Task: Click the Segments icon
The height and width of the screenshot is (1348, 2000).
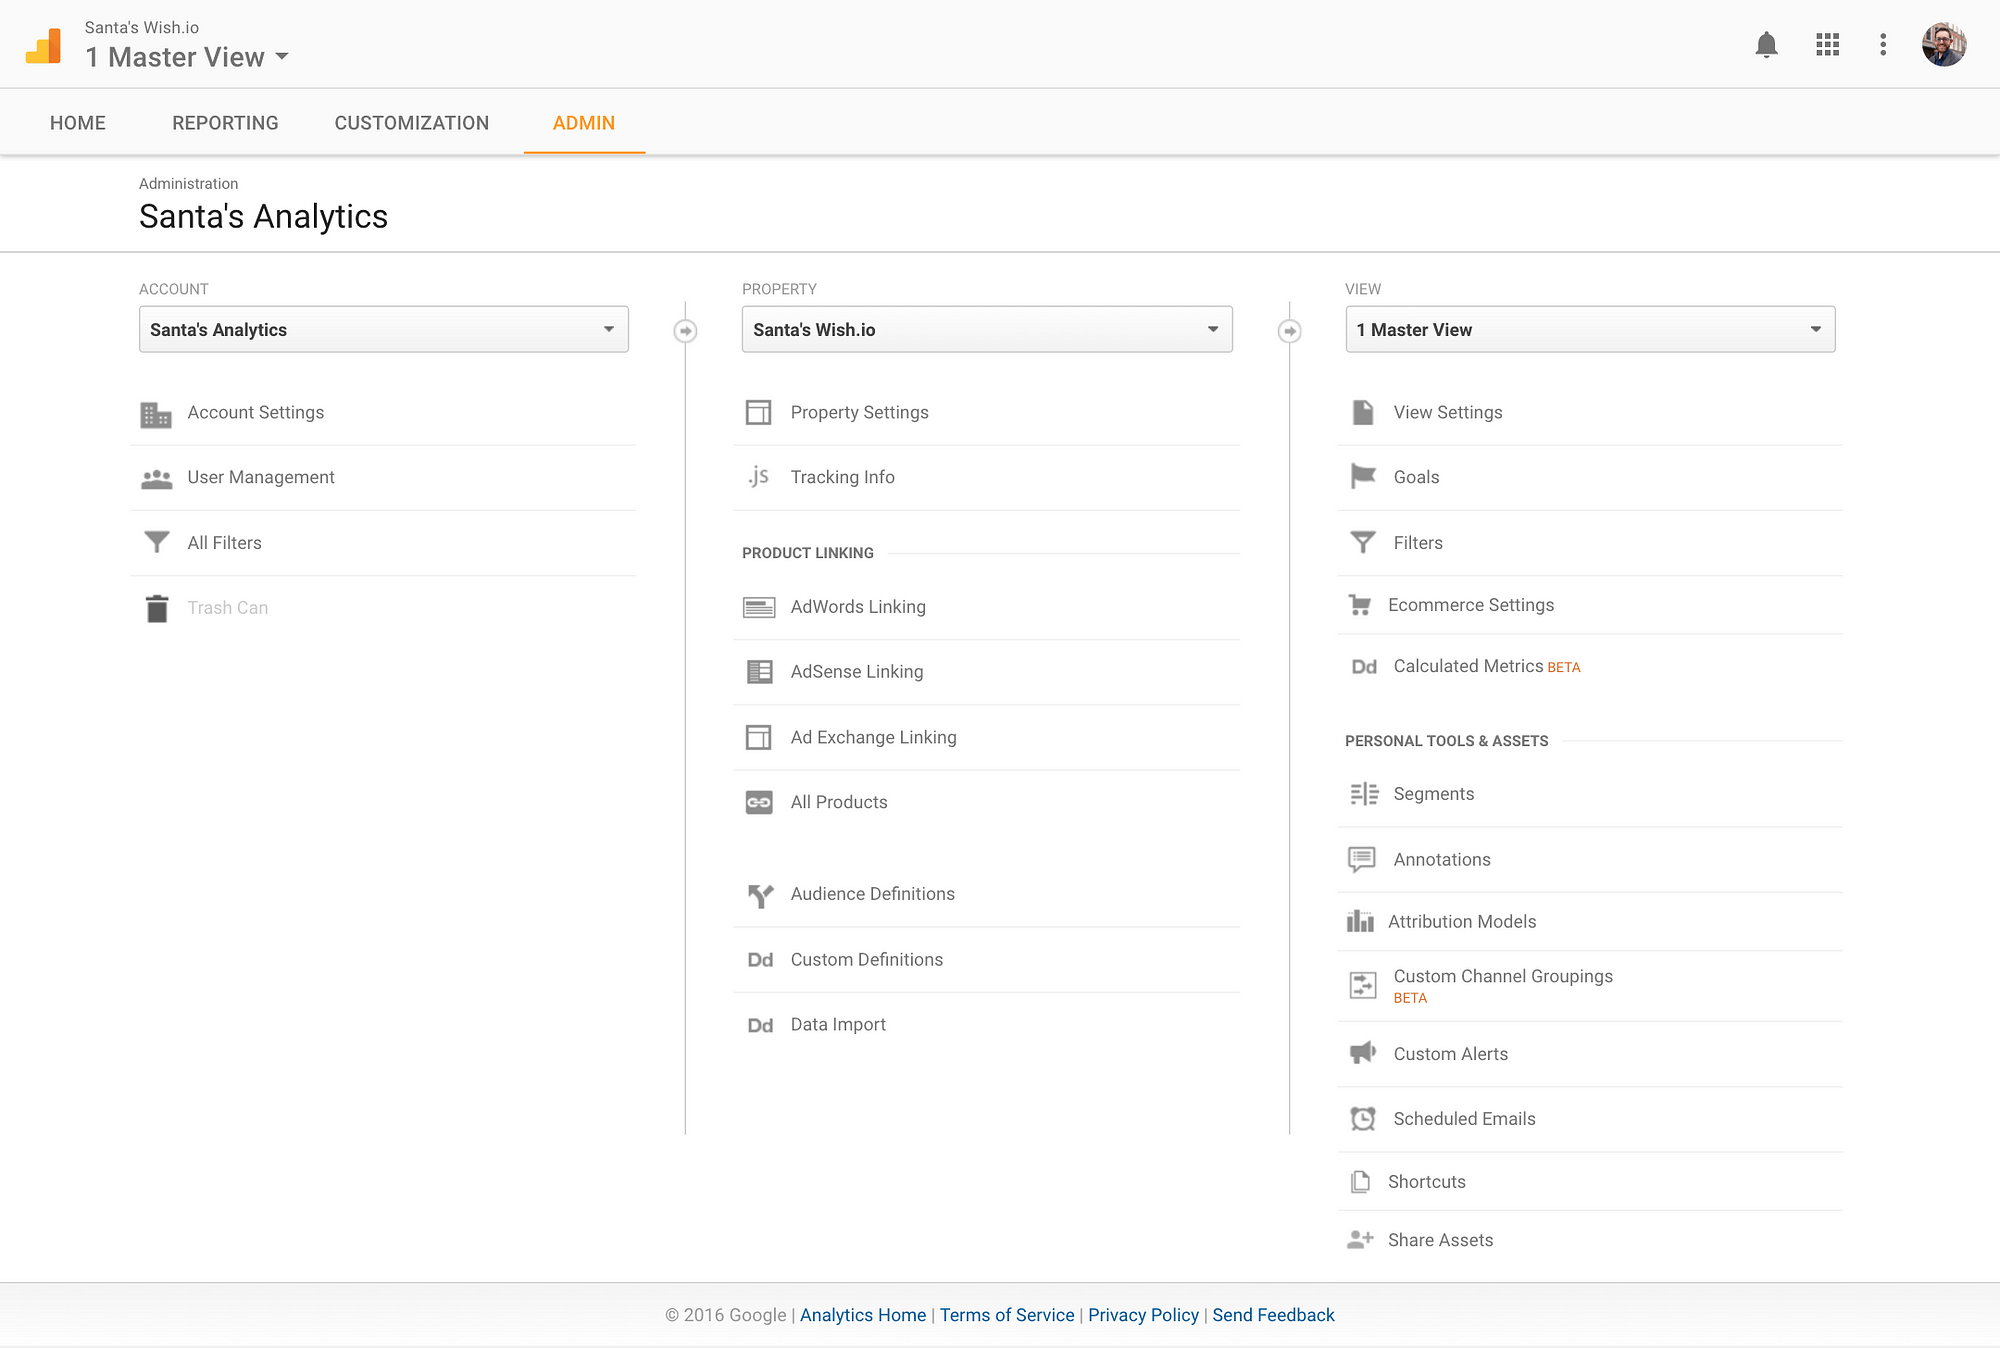Action: coord(1361,793)
